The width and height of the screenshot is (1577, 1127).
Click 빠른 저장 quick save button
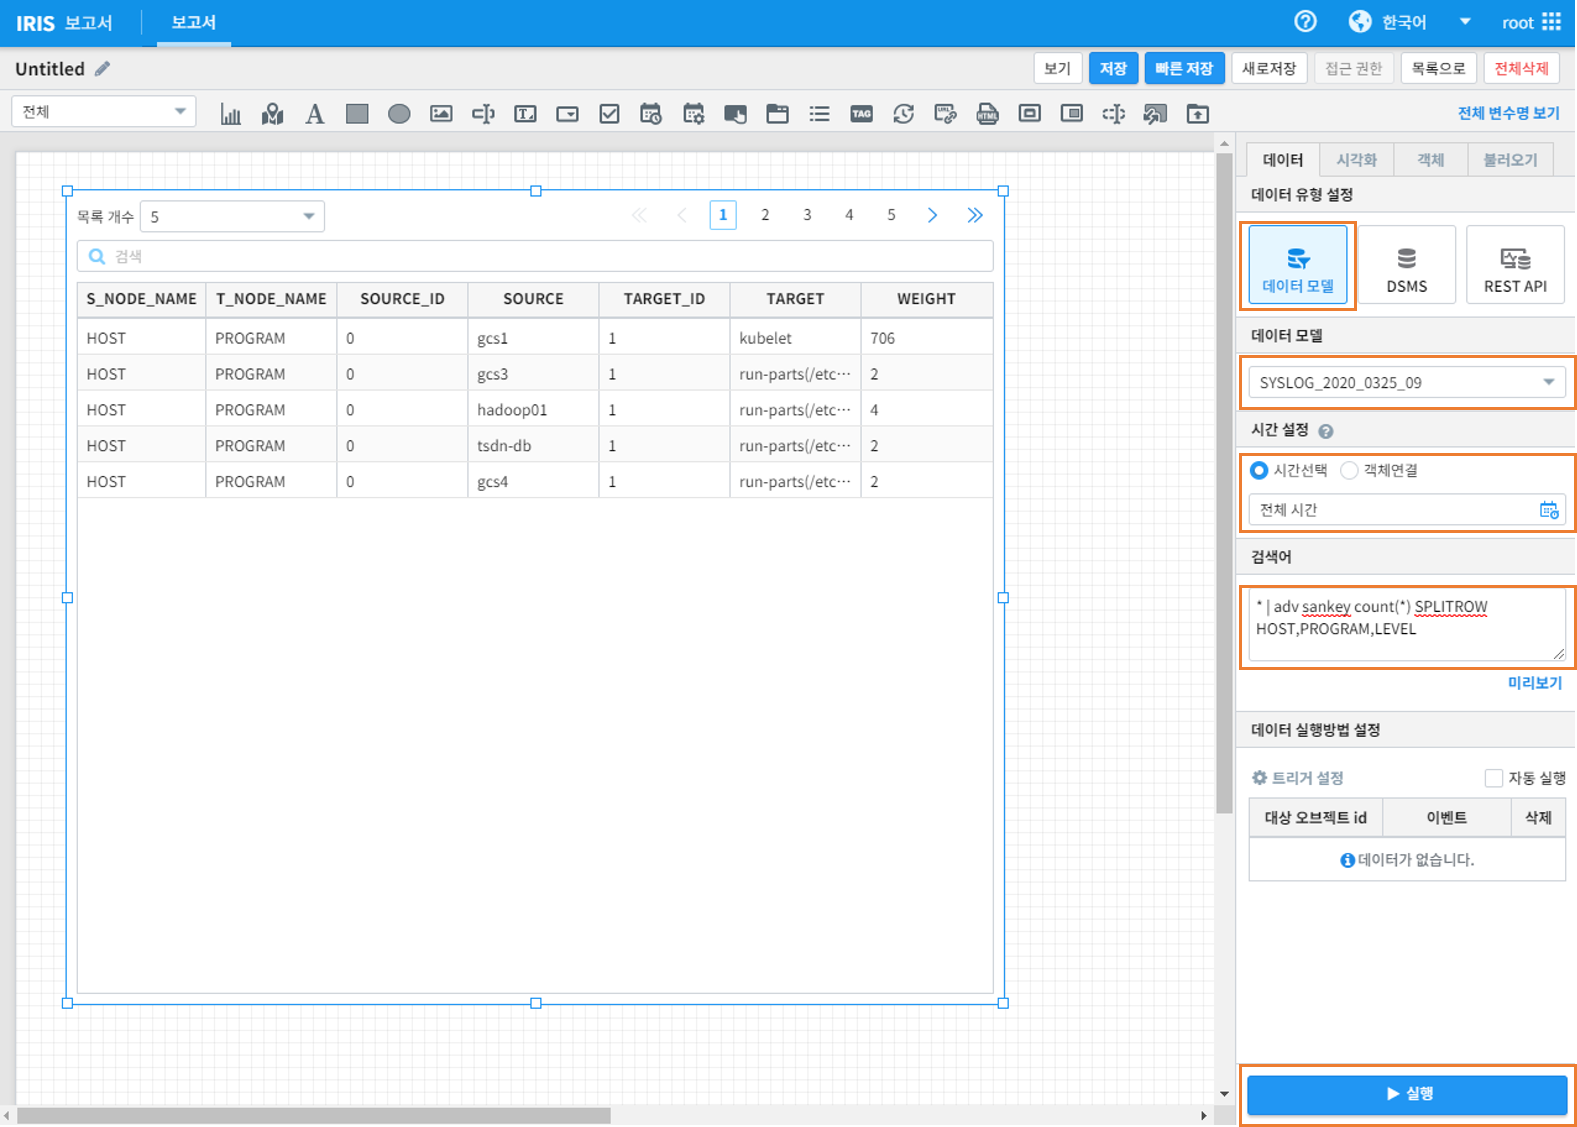pyautogui.click(x=1184, y=68)
